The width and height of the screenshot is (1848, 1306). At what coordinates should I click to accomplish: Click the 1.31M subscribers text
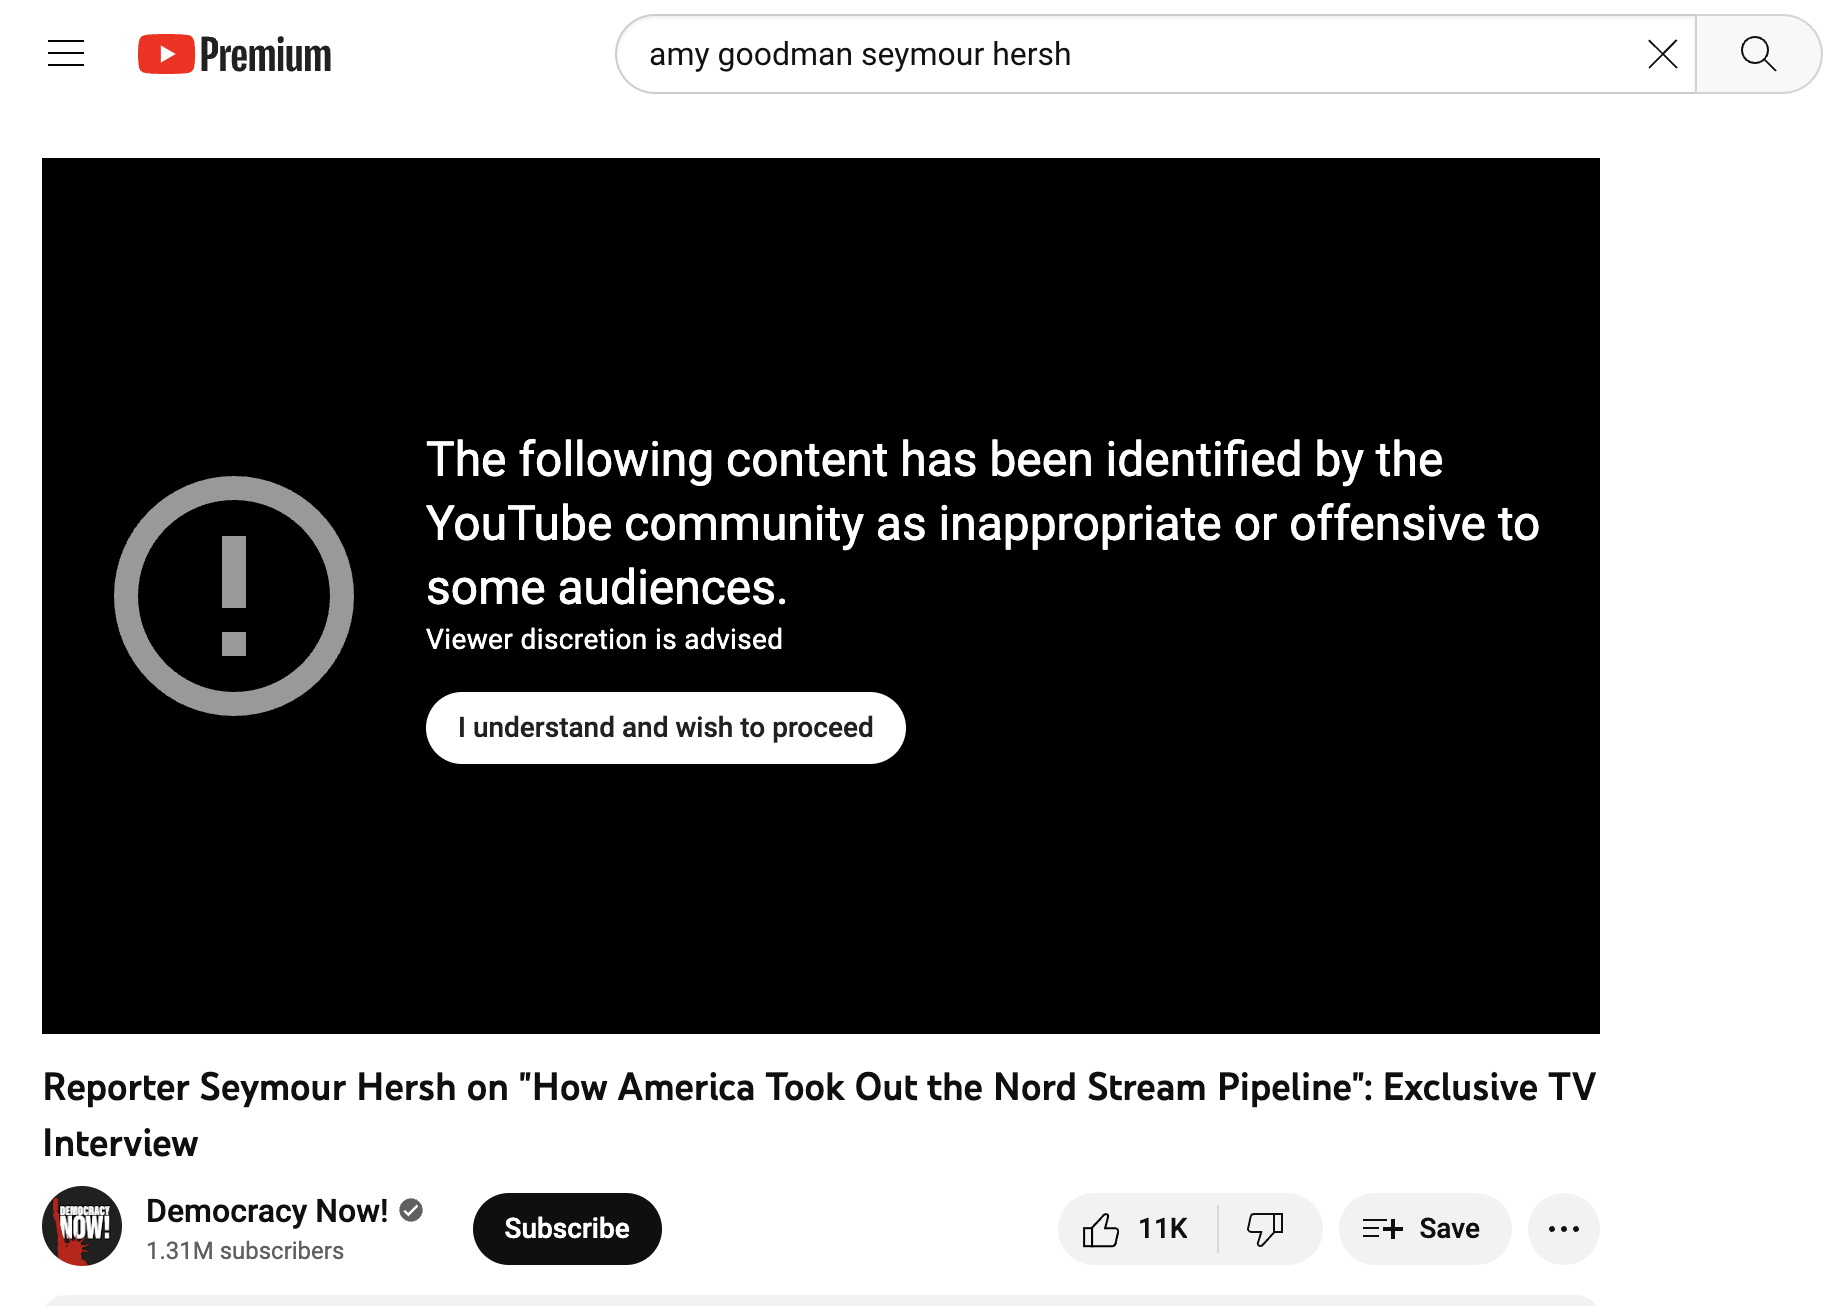coord(245,1251)
